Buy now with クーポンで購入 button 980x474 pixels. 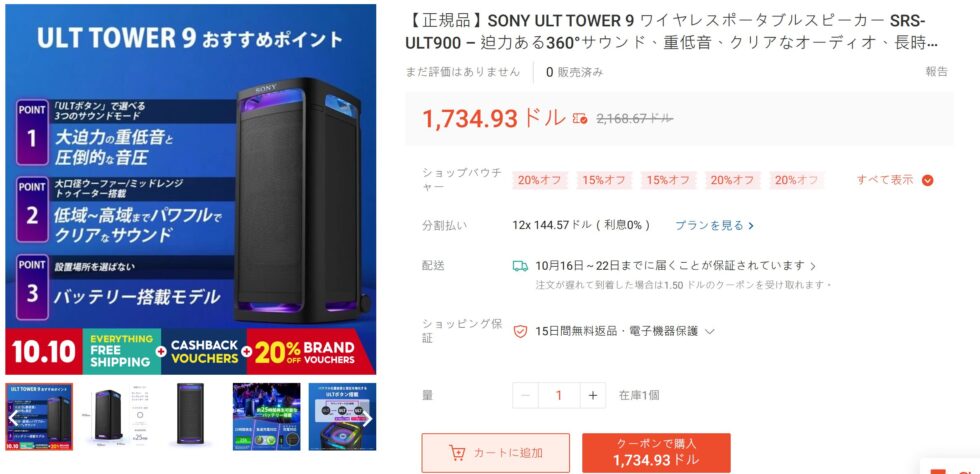656,453
